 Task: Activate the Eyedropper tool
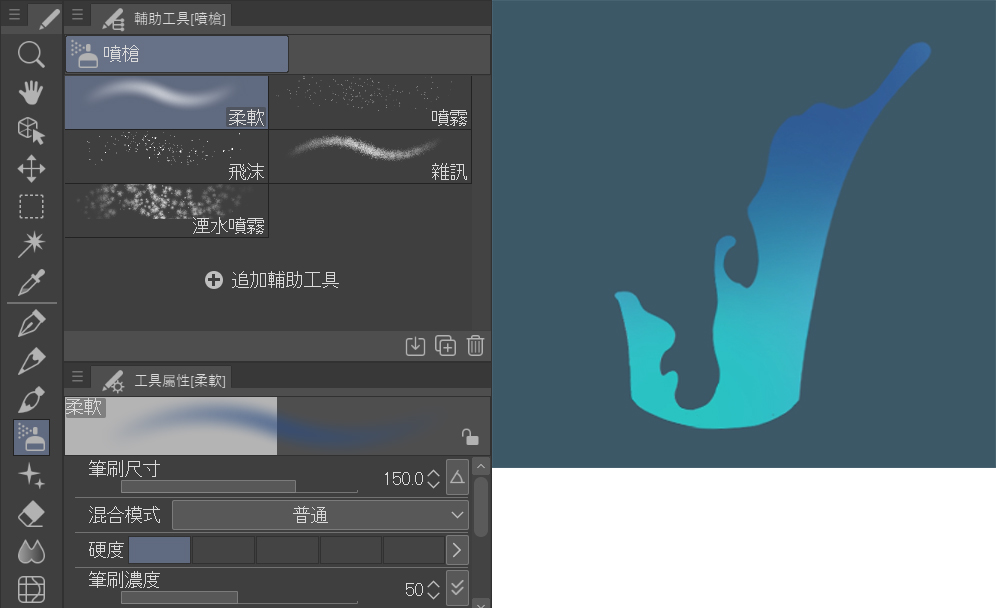31,282
